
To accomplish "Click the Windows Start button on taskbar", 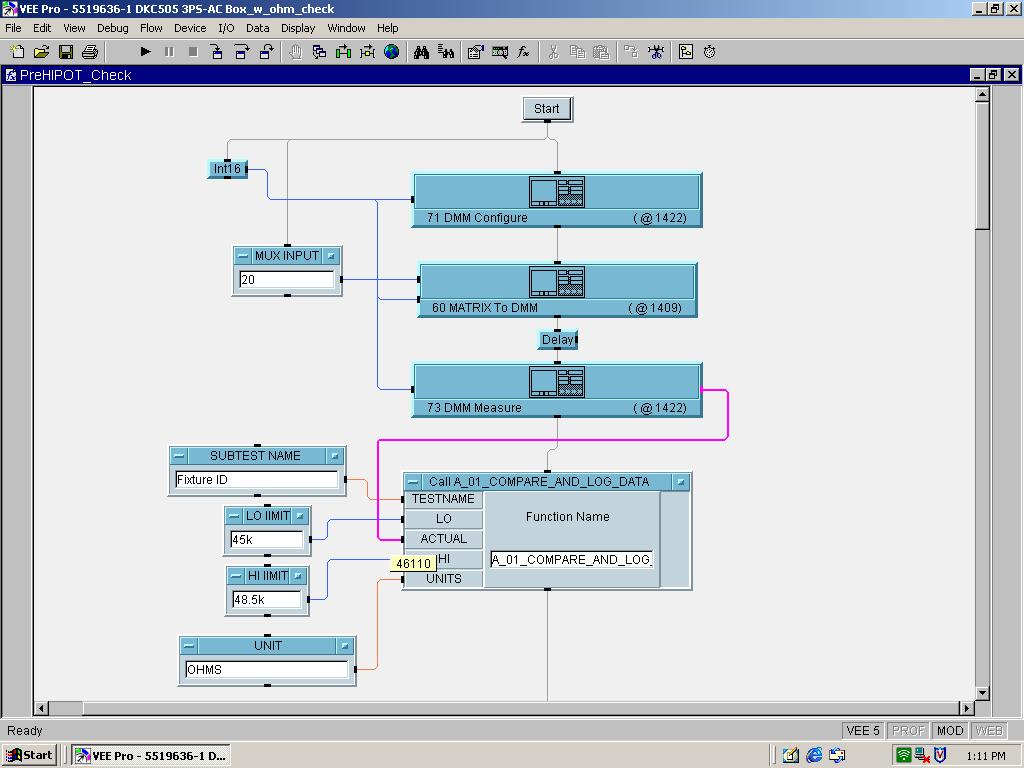I will [x=29, y=755].
